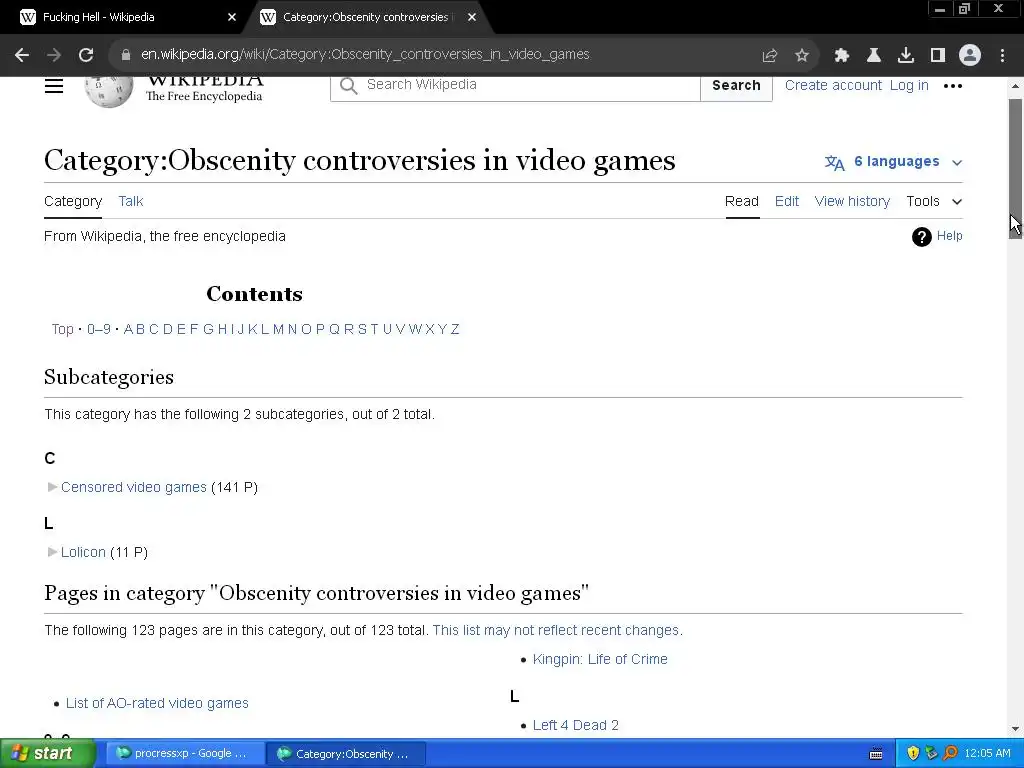Click the keyboard icon in the system tray

coord(876,754)
